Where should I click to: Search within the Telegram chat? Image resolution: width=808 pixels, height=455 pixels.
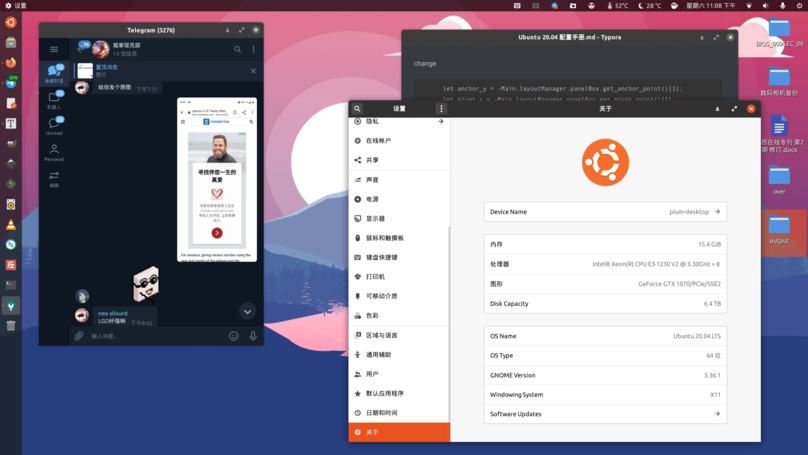click(x=237, y=49)
